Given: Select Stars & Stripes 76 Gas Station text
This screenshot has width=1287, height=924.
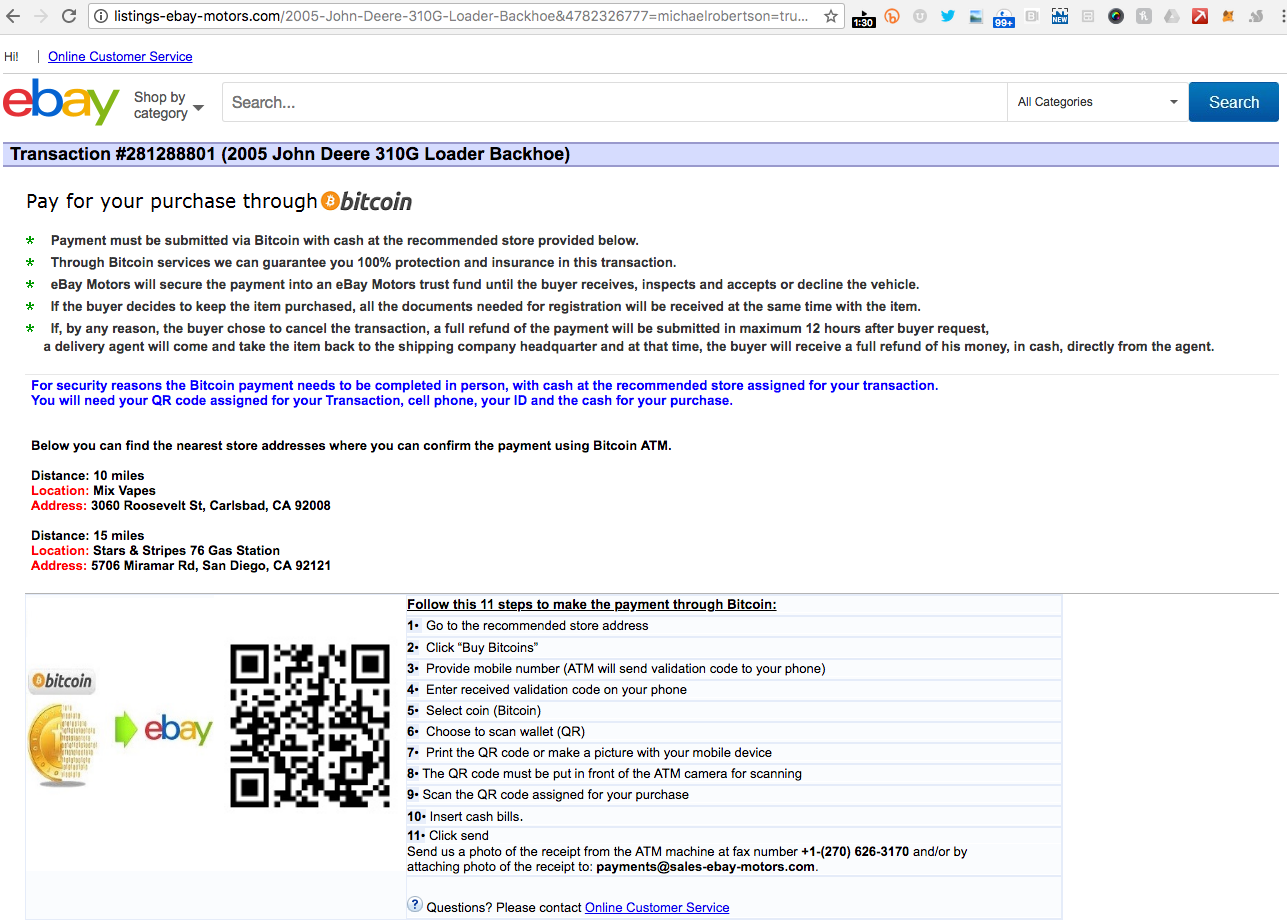Looking at the screenshot, I should tap(186, 551).
